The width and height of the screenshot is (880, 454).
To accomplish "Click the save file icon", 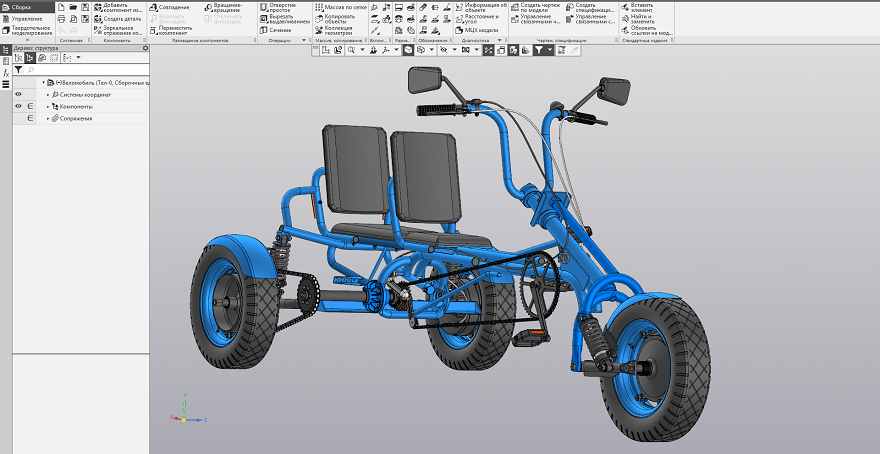I will coord(84,7).
